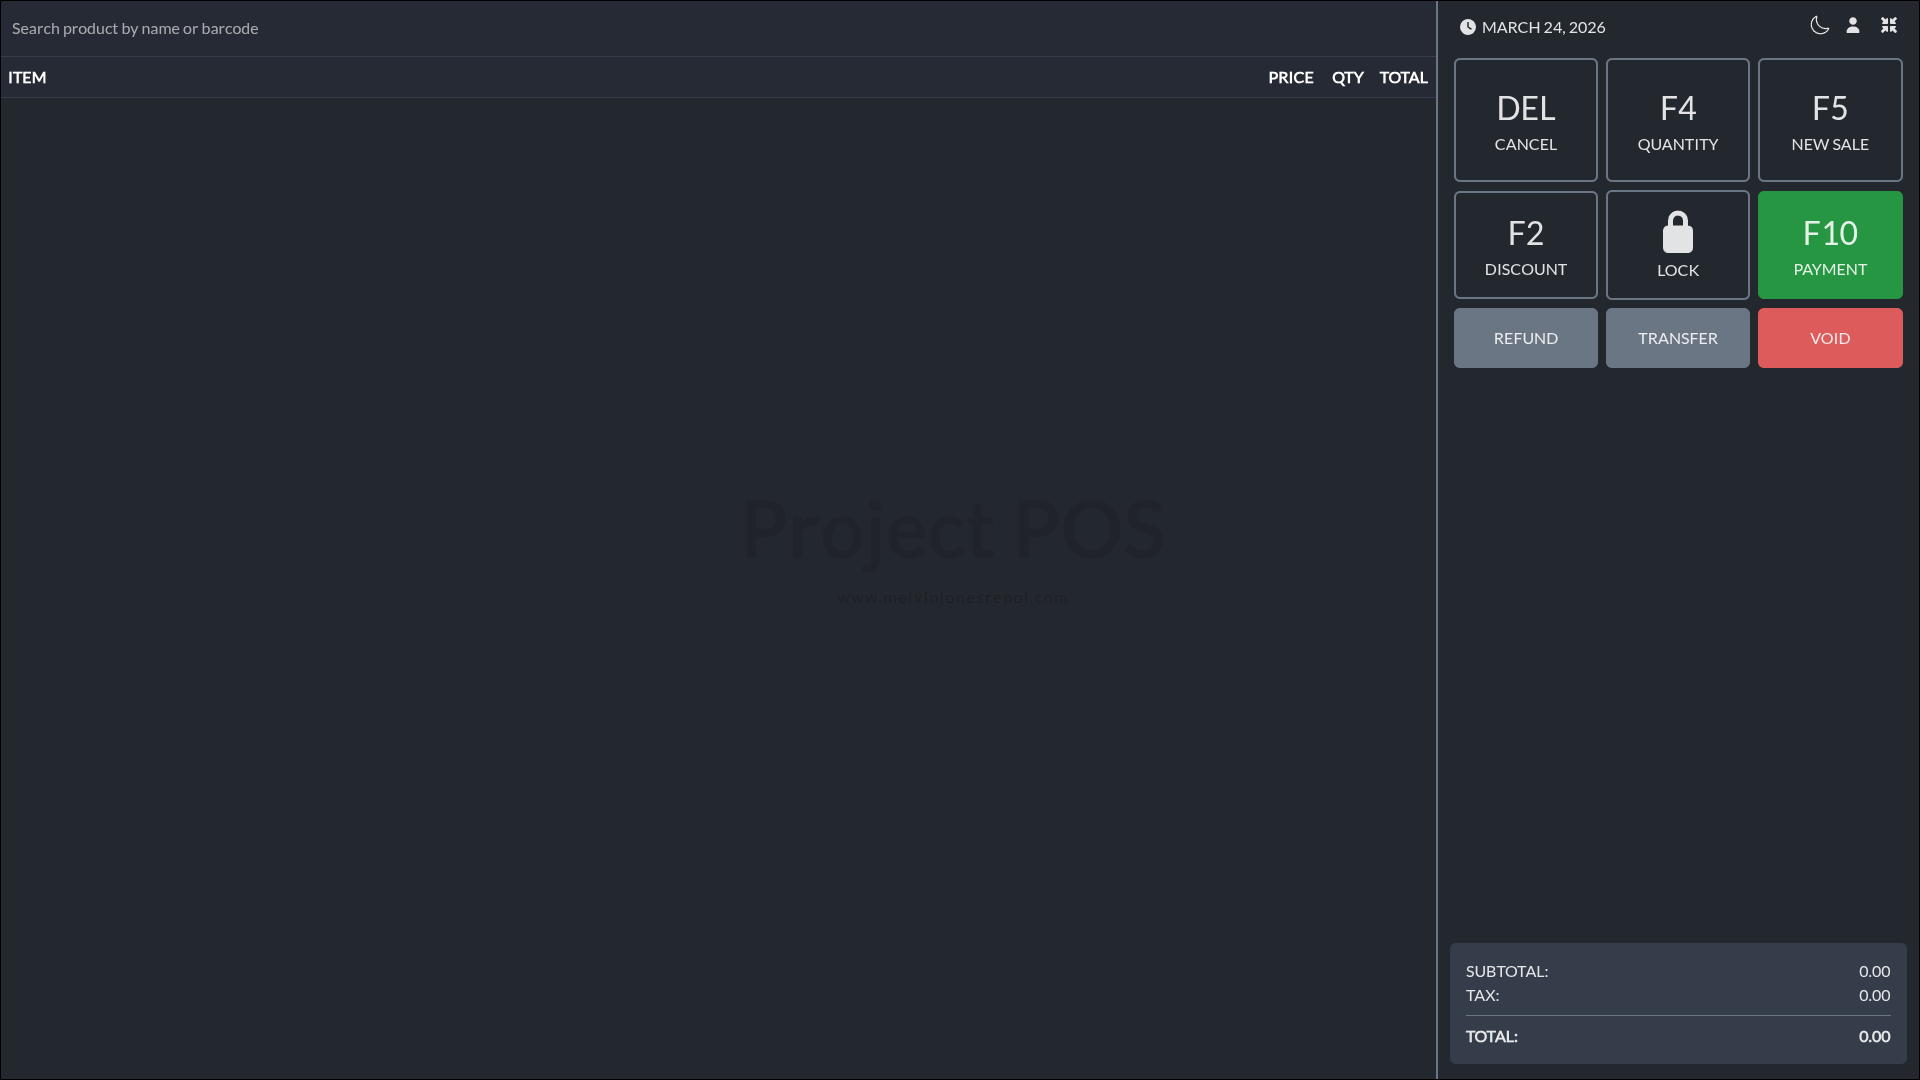Image resolution: width=1920 pixels, height=1080 pixels.
Task: Click the Refund button
Action: pos(1525,338)
